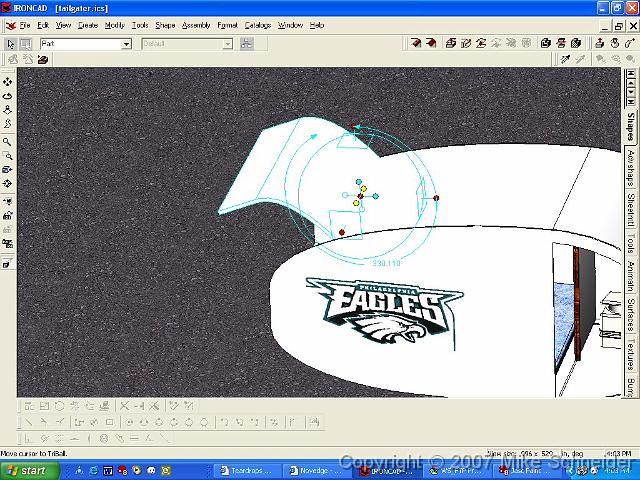Open the Textures catalog tab
This screenshot has height=480, width=640.
click(x=631, y=354)
